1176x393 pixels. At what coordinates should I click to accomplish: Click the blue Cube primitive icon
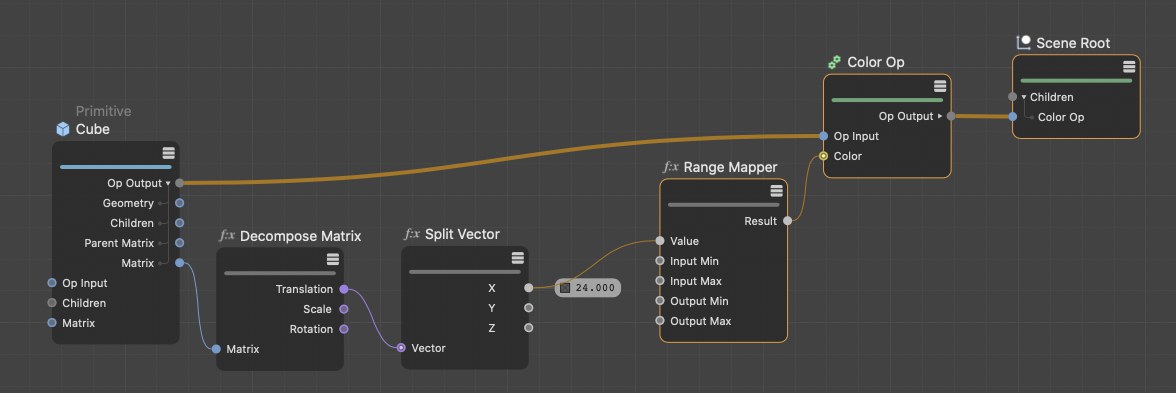63,129
